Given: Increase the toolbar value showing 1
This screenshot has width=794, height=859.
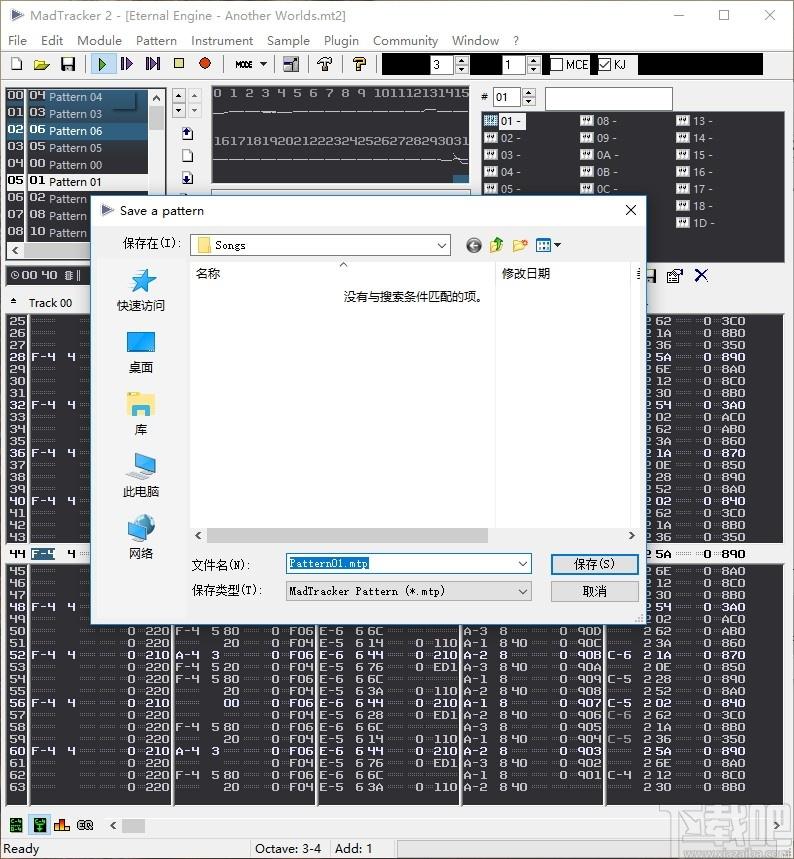Looking at the screenshot, I should coord(534,60).
